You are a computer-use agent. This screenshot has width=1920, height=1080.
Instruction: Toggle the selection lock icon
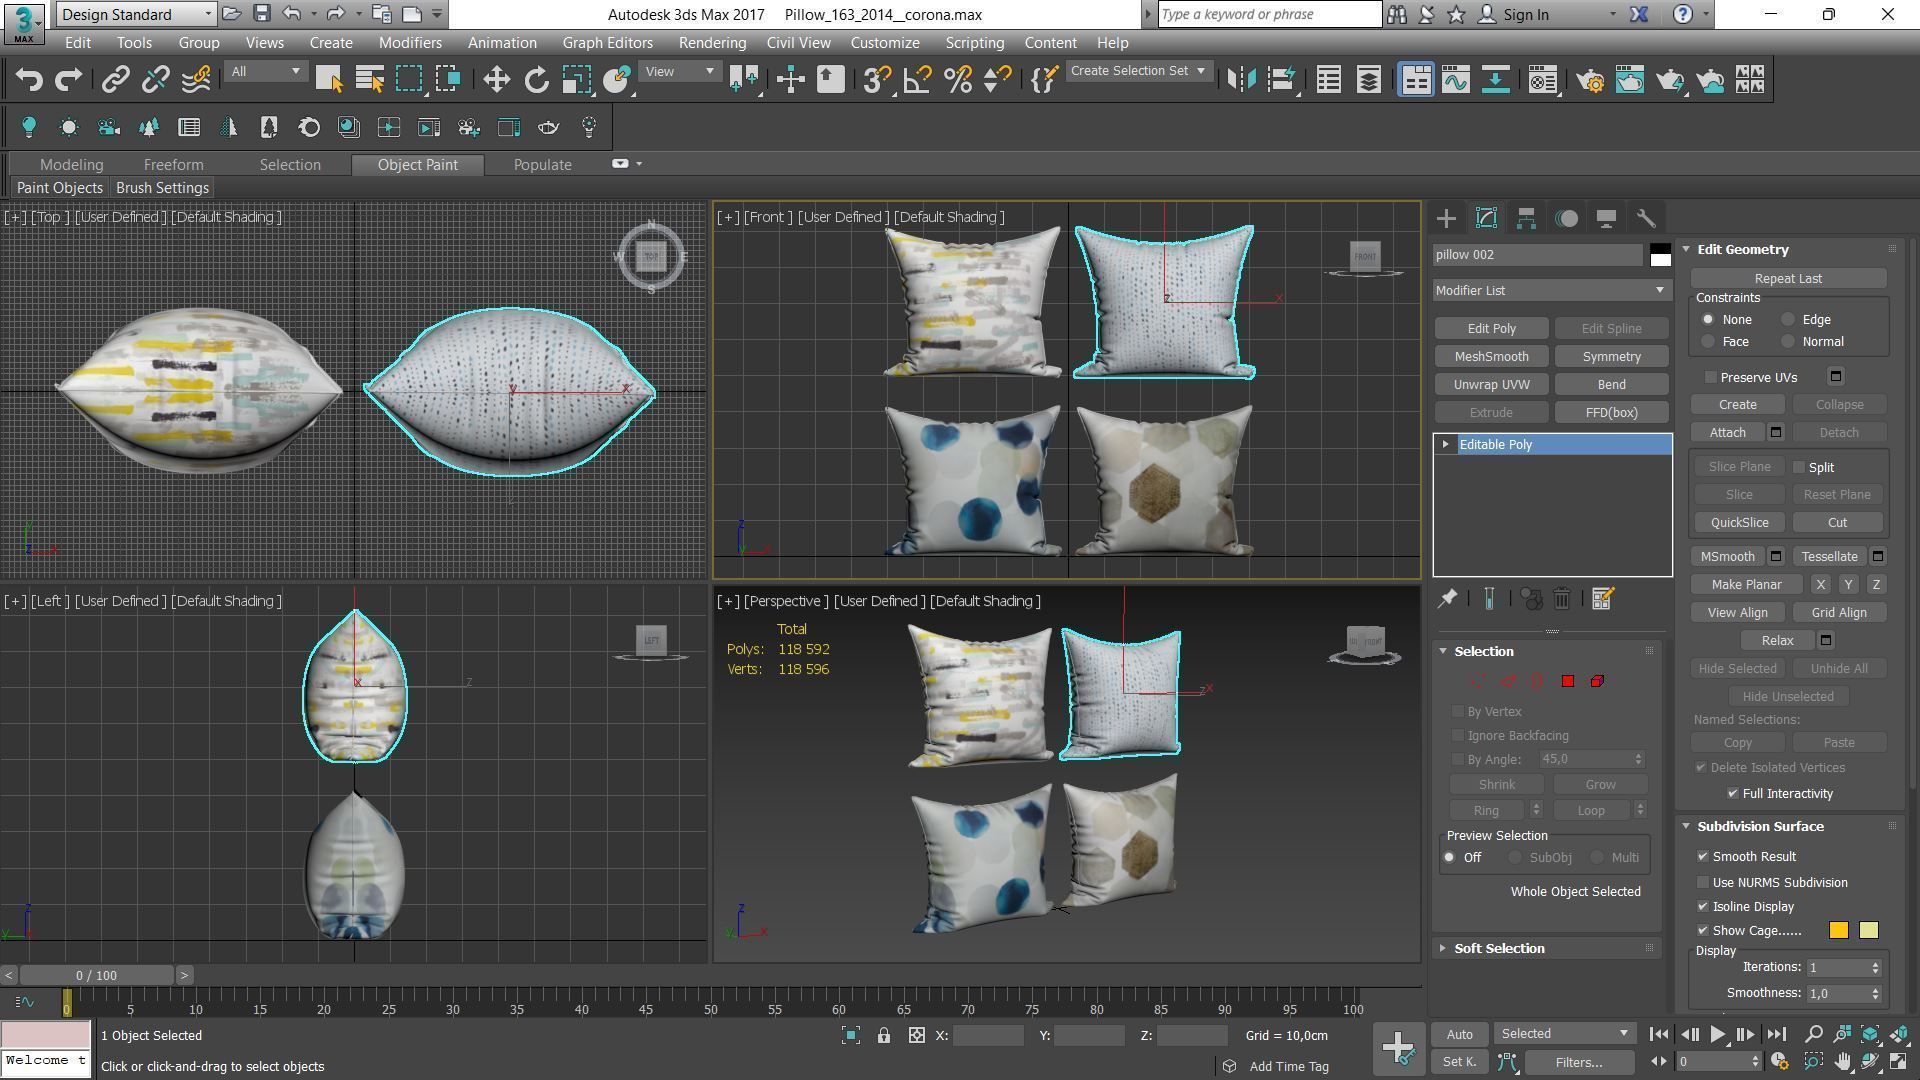tap(884, 1036)
